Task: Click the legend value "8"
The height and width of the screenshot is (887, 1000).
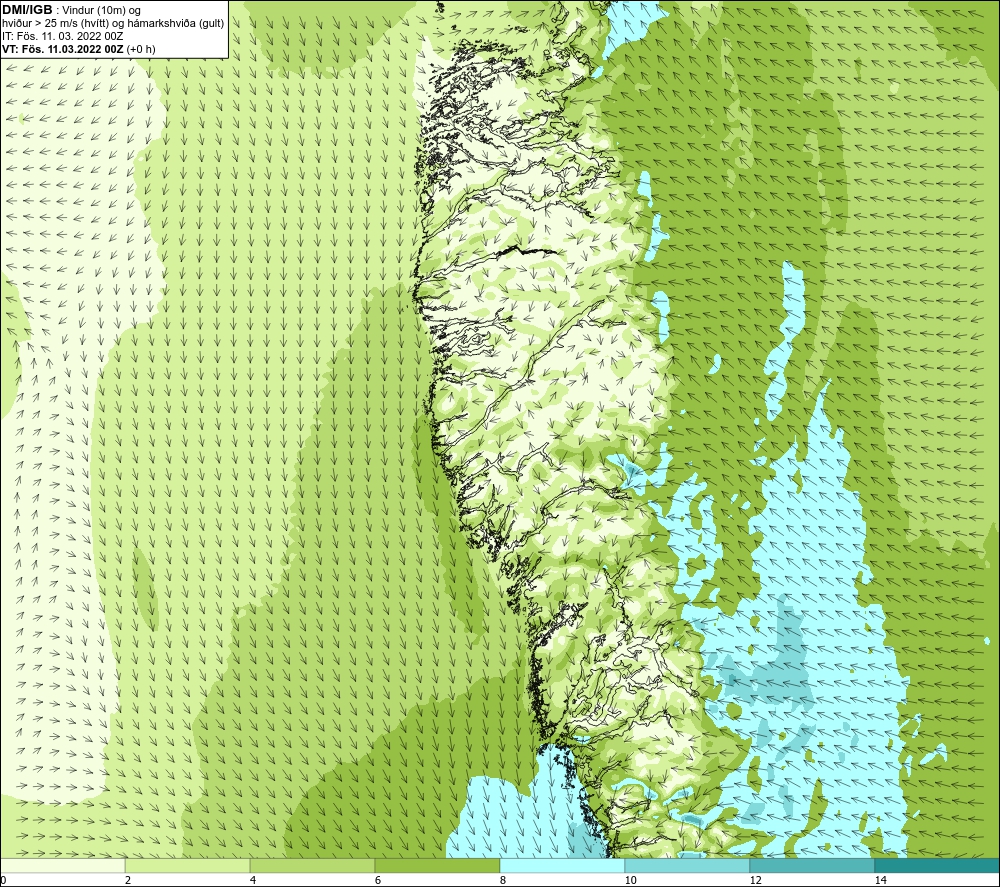Action: [x=503, y=880]
